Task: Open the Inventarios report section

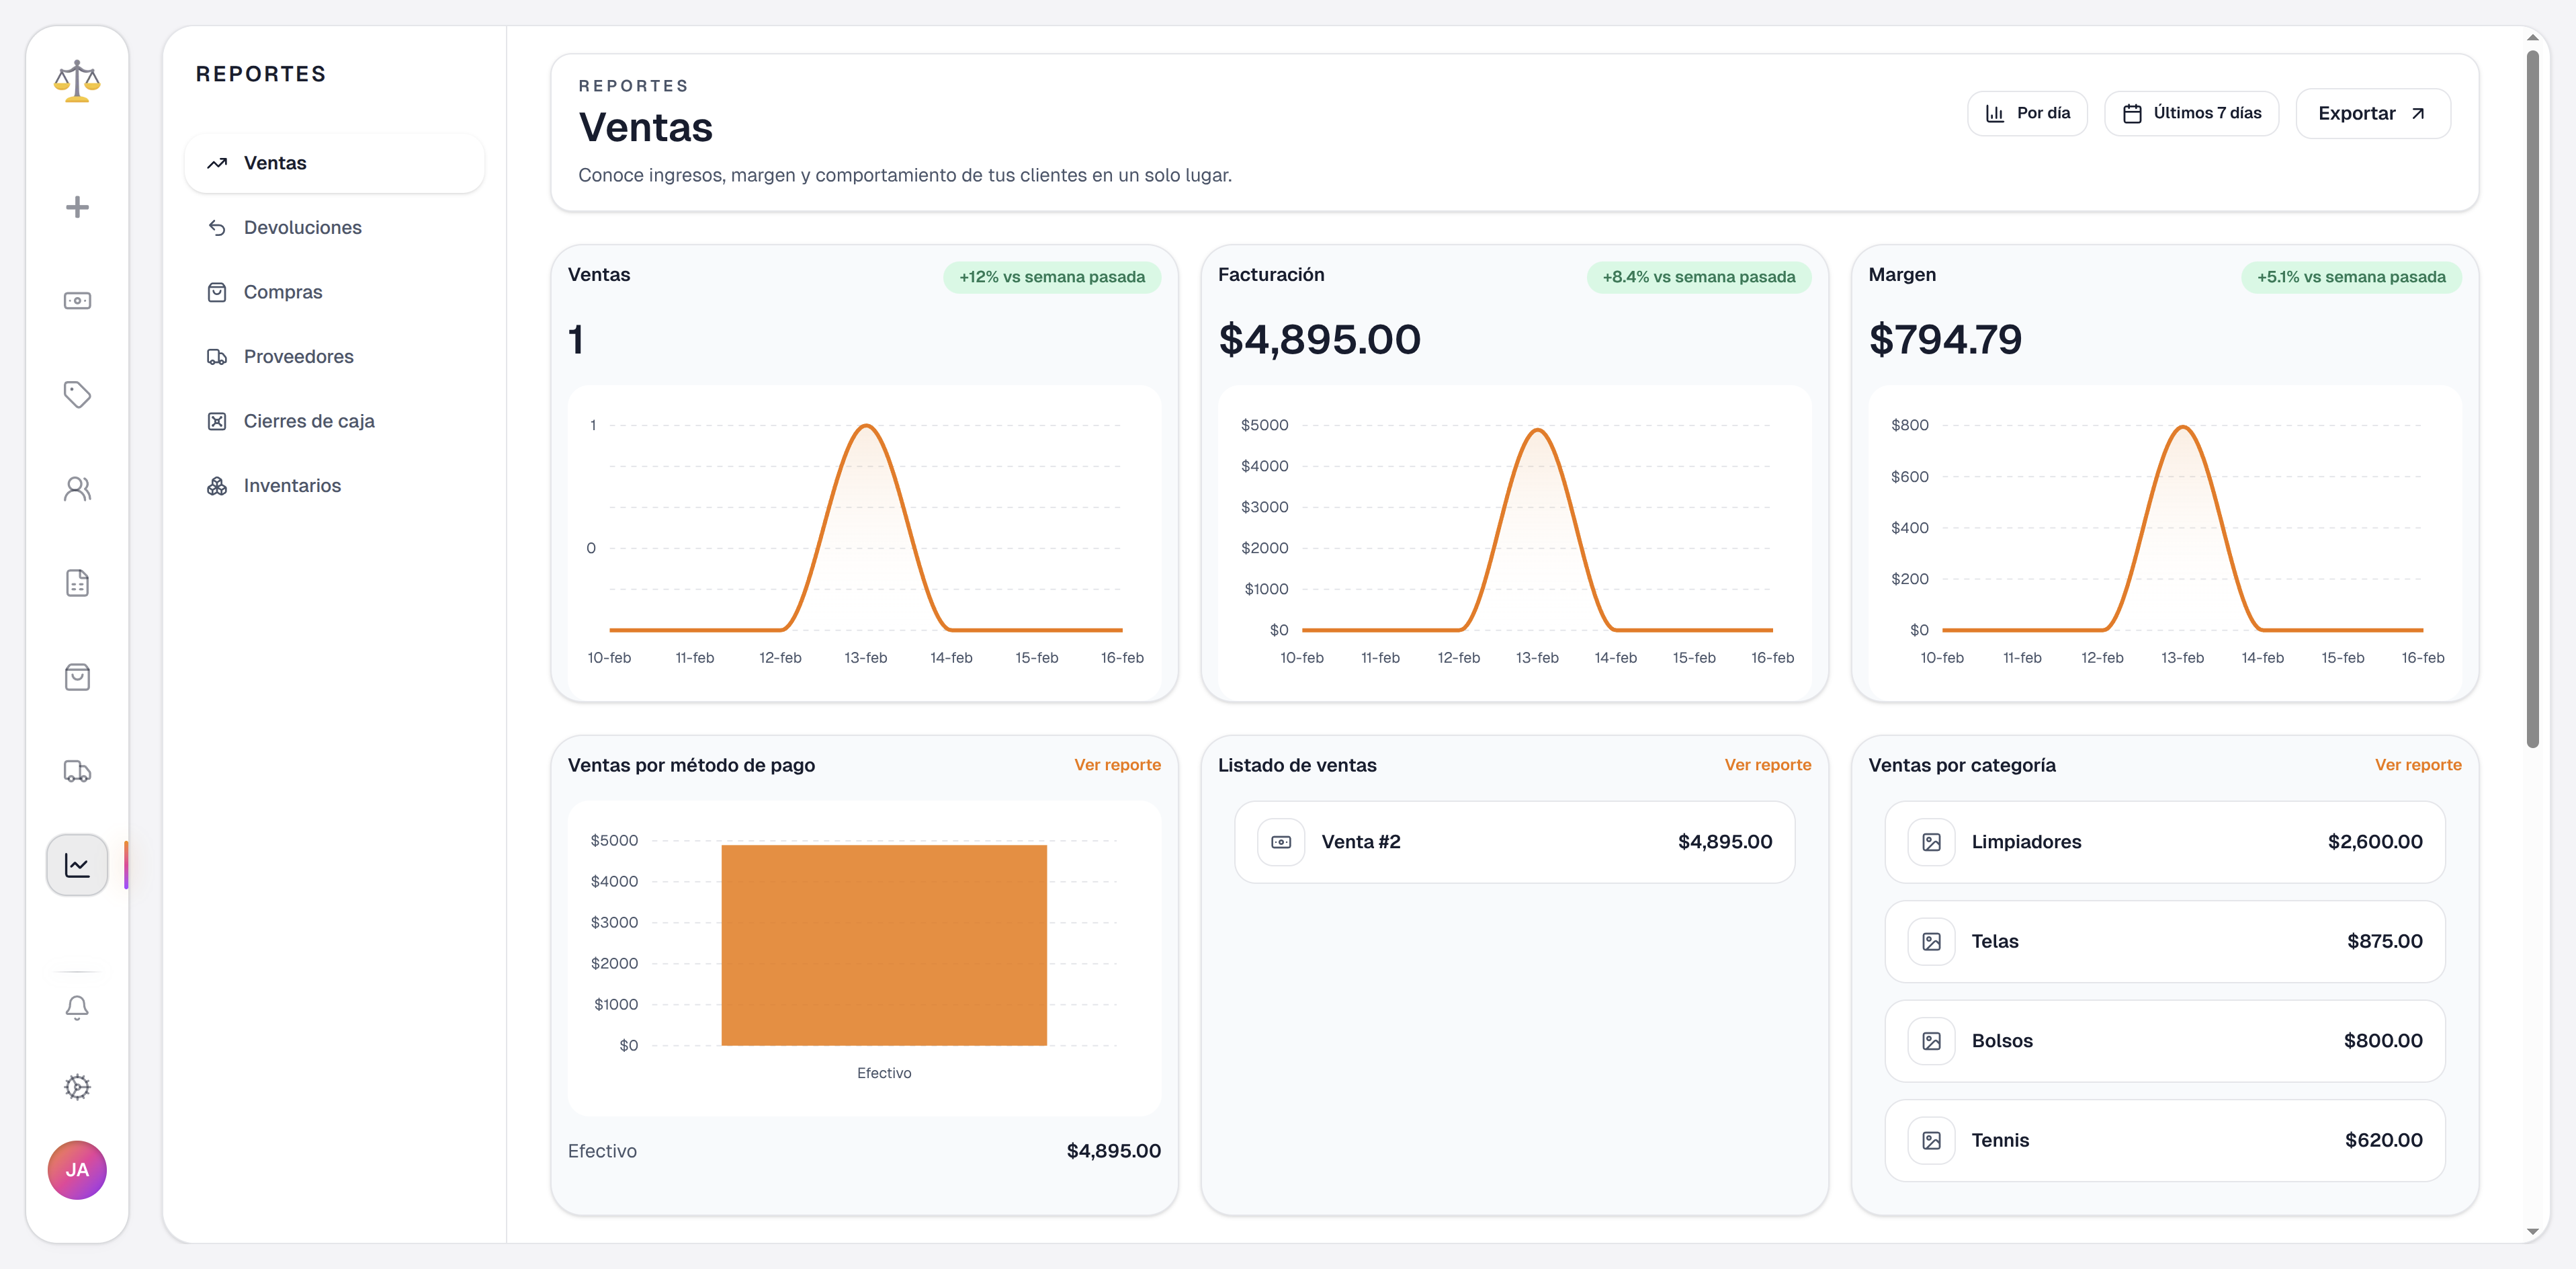Action: (x=292, y=486)
